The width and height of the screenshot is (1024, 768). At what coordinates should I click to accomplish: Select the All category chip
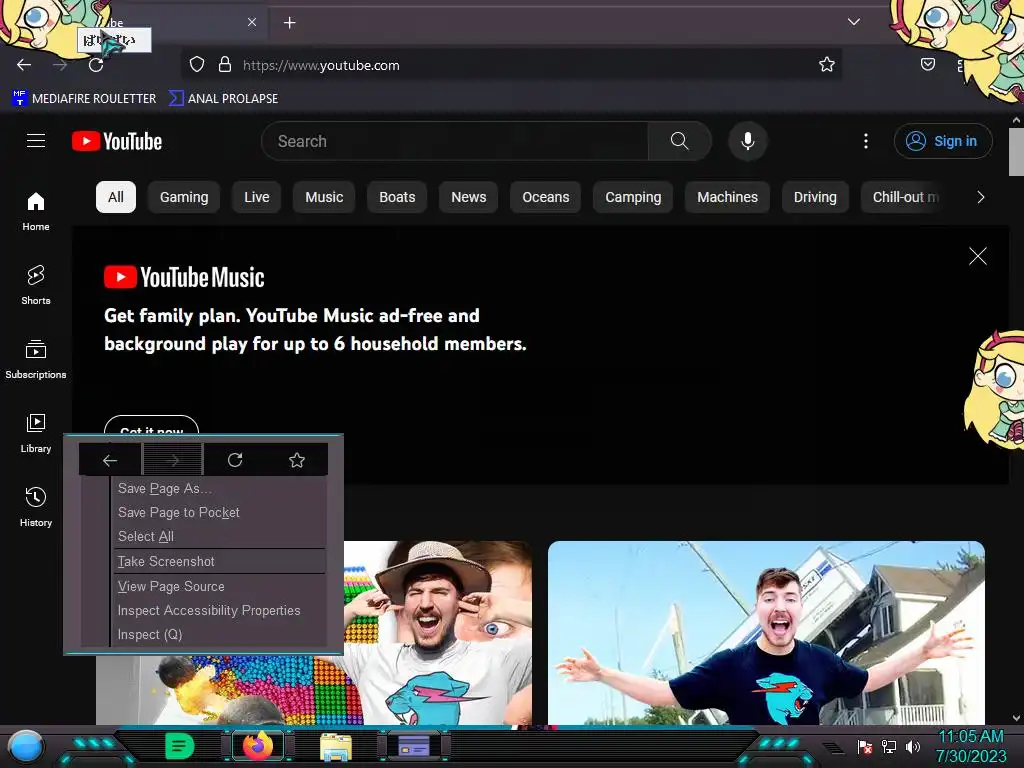(x=116, y=197)
